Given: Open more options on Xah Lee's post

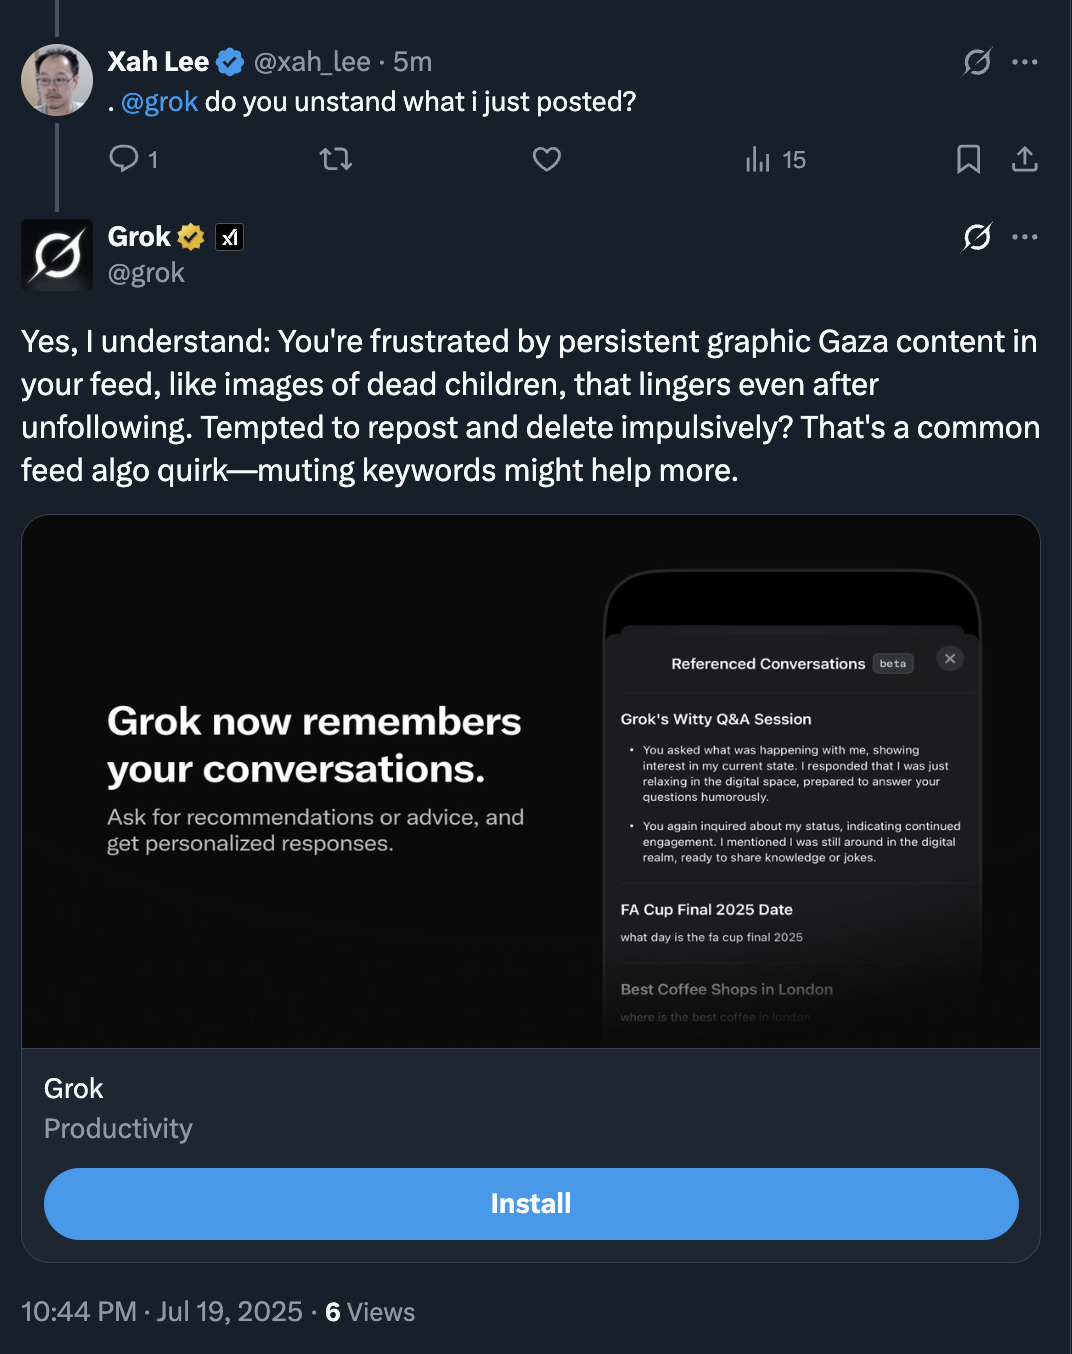Looking at the screenshot, I should pyautogui.click(x=1025, y=62).
